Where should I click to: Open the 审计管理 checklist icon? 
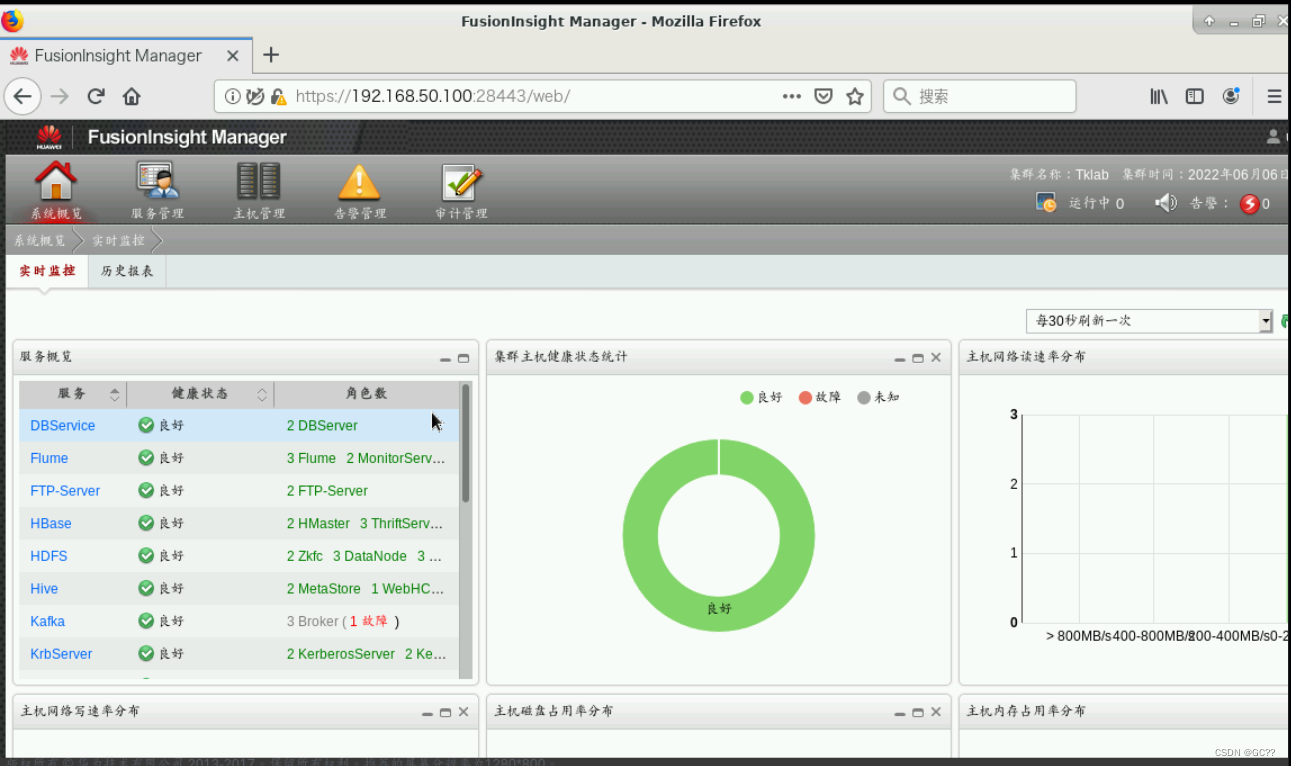462,182
